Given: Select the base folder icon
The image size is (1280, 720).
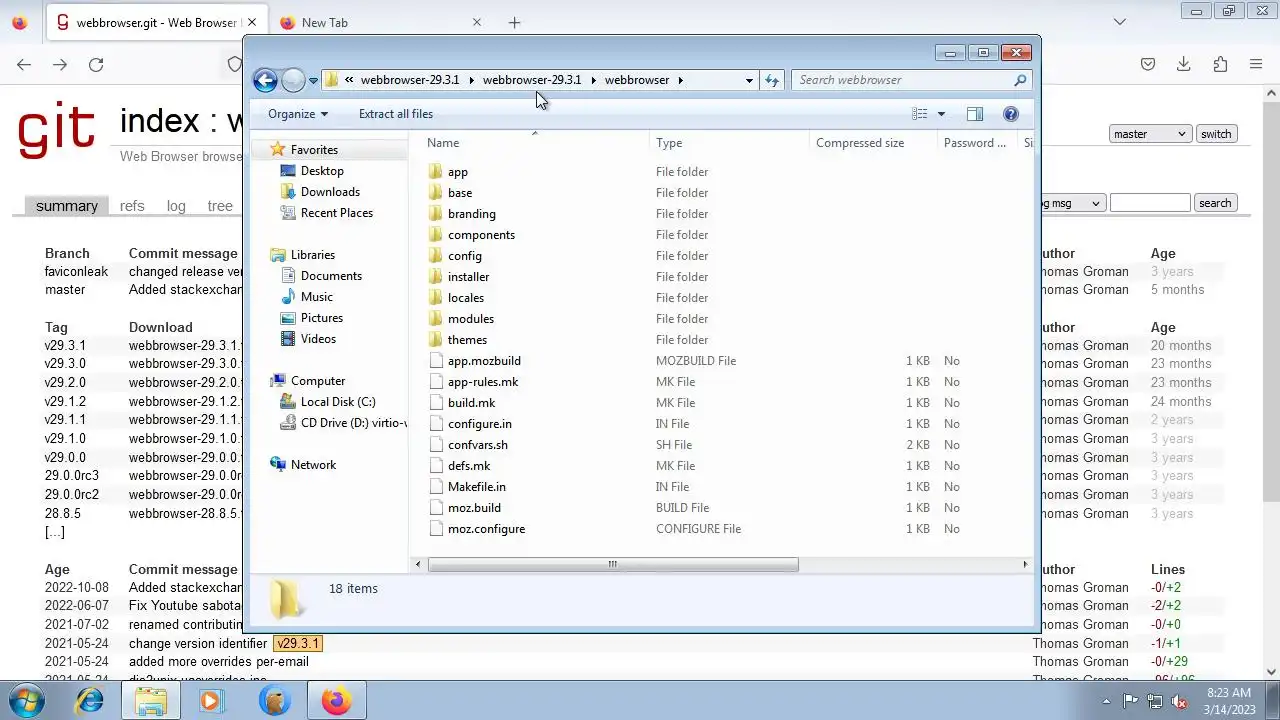Looking at the screenshot, I should pos(435,193).
